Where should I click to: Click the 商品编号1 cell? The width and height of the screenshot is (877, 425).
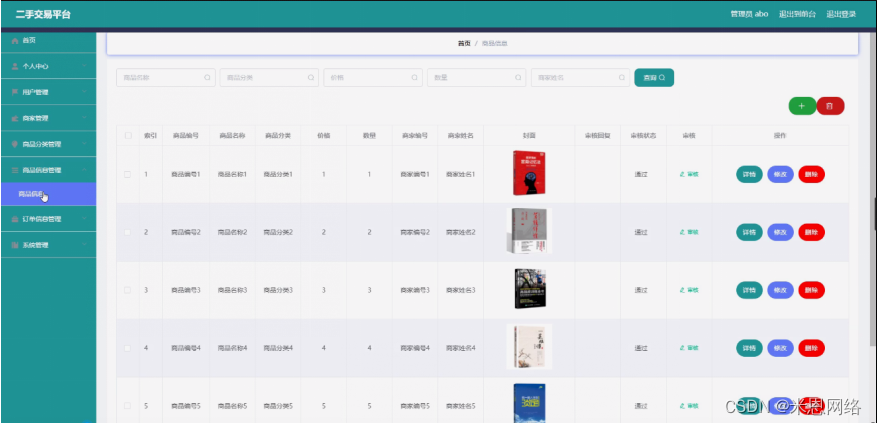point(186,174)
